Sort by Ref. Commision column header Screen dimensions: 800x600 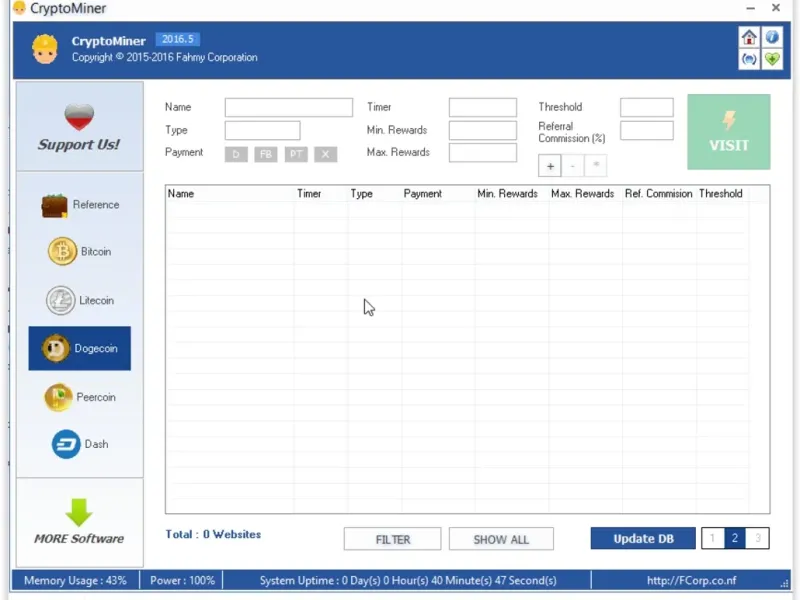(659, 194)
